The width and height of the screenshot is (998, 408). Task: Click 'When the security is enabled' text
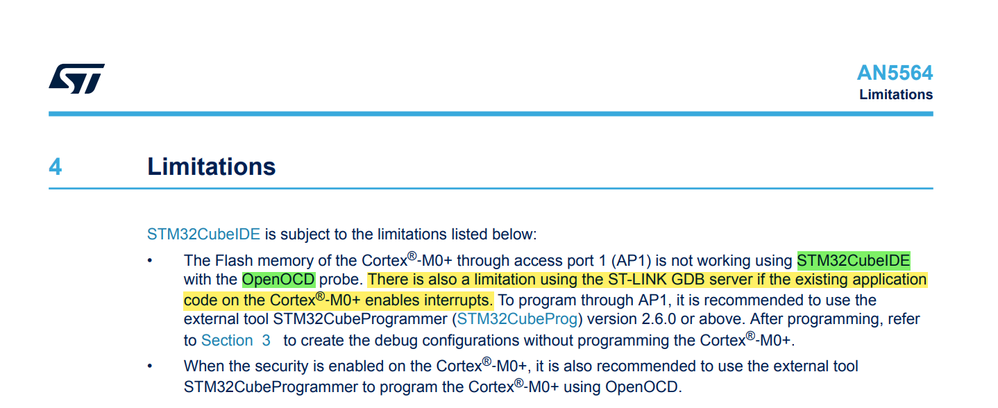click(x=269, y=367)
